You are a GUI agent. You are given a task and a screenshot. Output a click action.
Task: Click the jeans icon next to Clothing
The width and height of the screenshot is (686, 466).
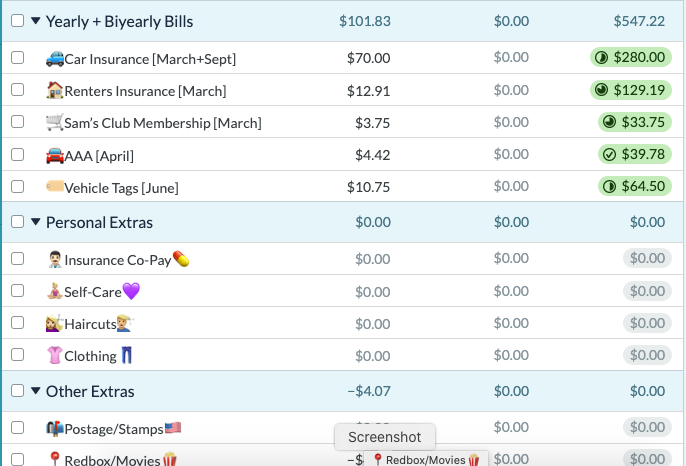(x=127, y=355)
